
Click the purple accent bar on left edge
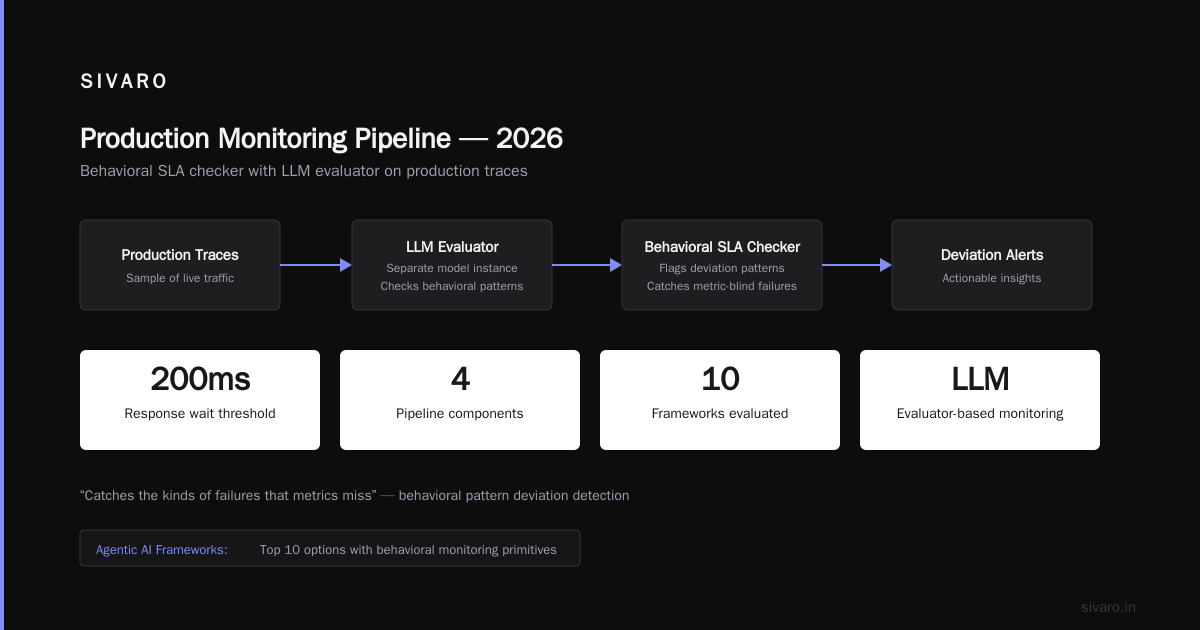coord(2,315)
